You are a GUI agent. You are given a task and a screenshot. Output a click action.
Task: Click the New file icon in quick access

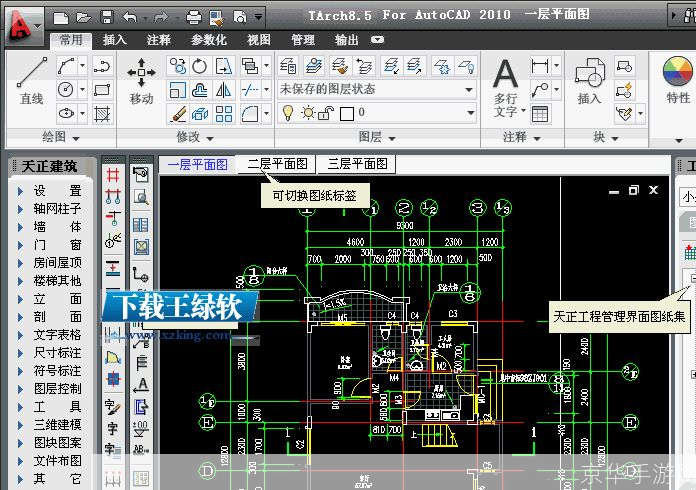point(61,18)
